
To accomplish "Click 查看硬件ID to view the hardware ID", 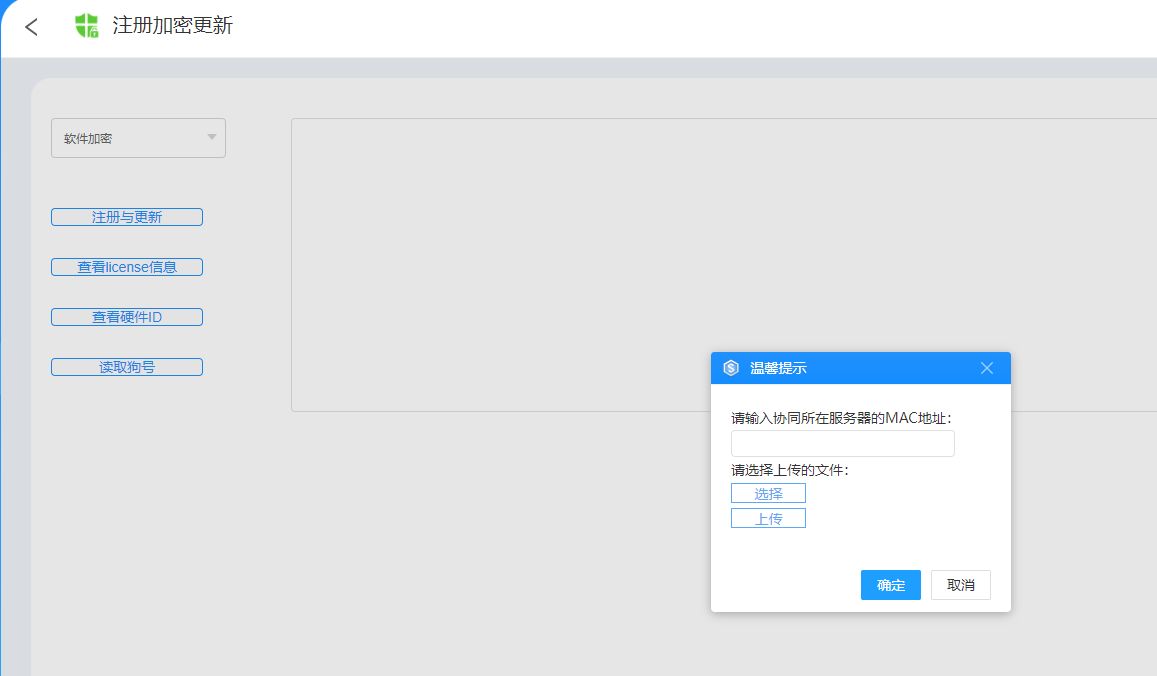I will 127,317.
